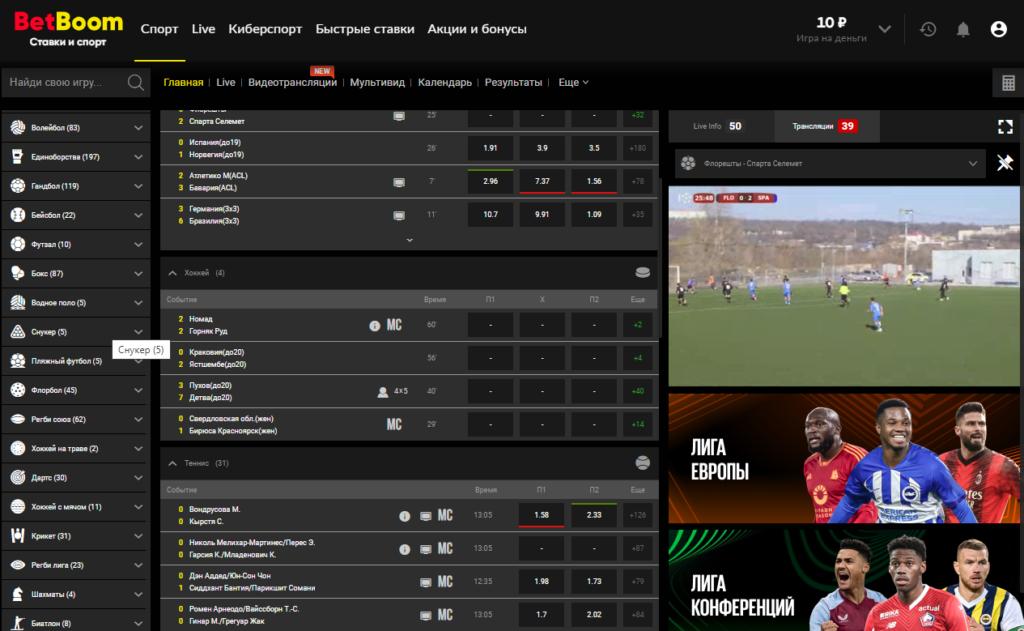Viewport: 1024px width, 631px height.
Task: Expand the Волейбол (83) category
Action: 138,128
